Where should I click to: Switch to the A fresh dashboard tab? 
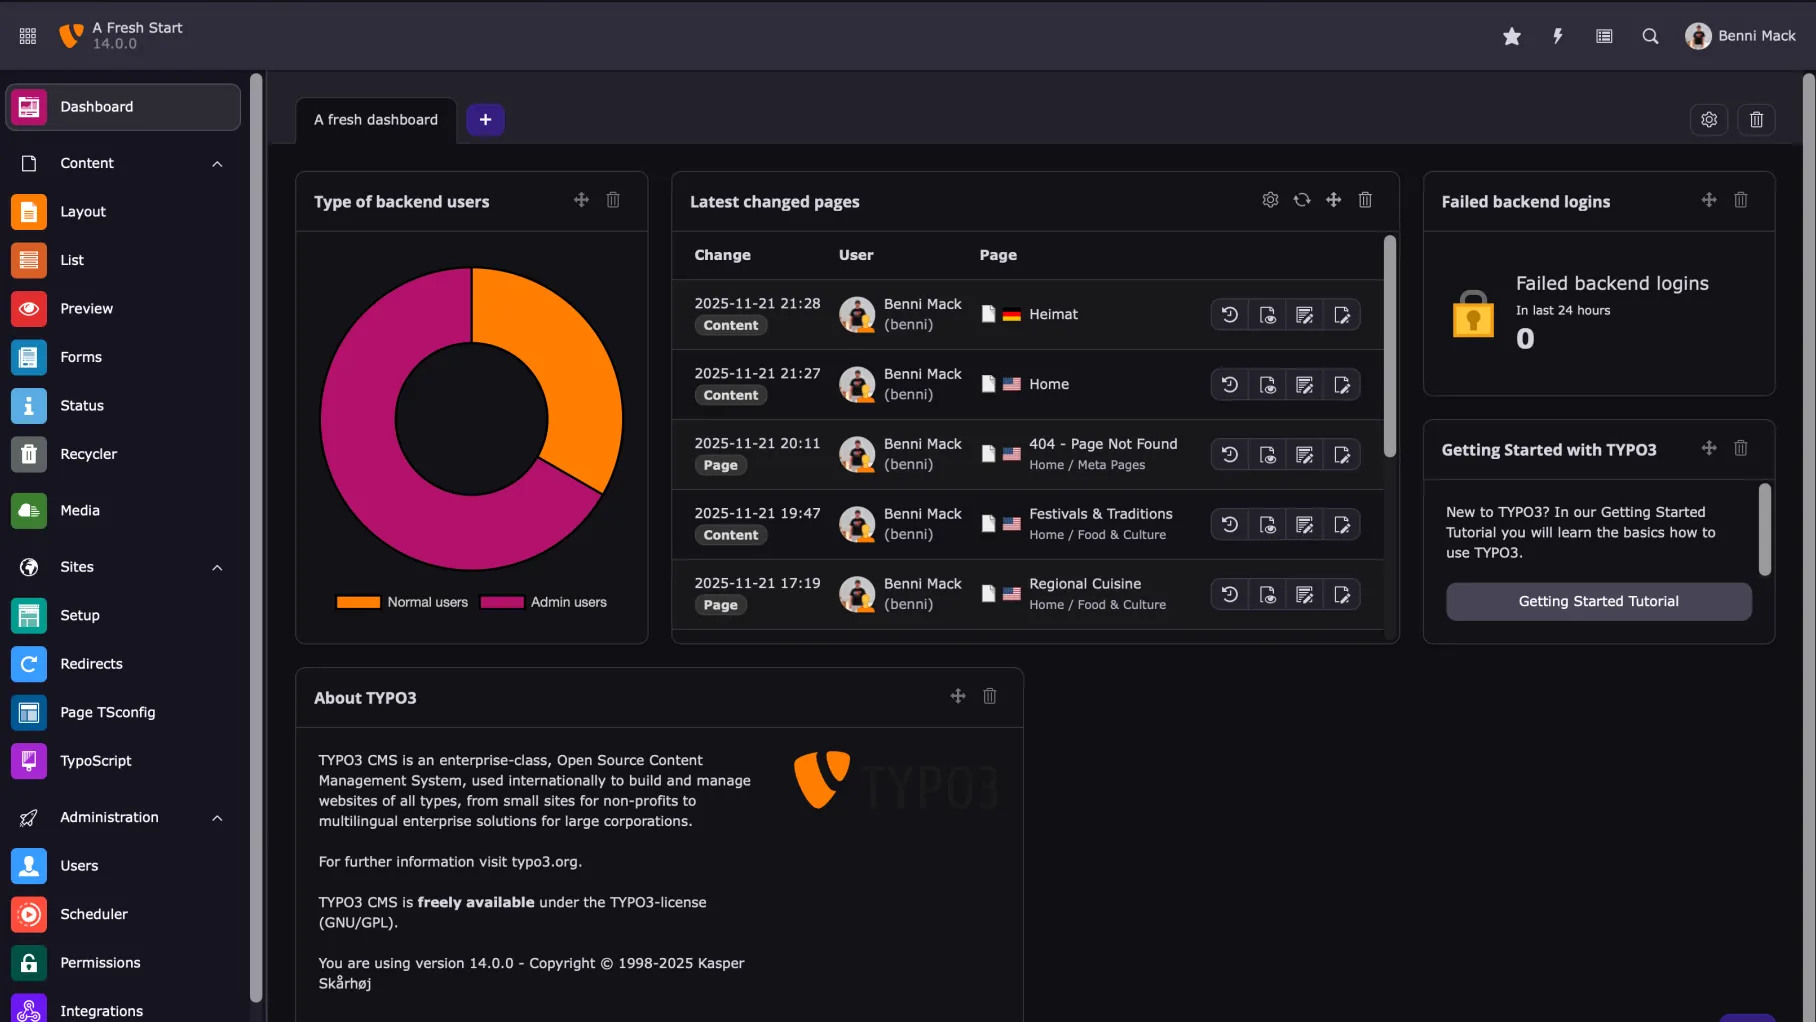[x=375, y=119]
